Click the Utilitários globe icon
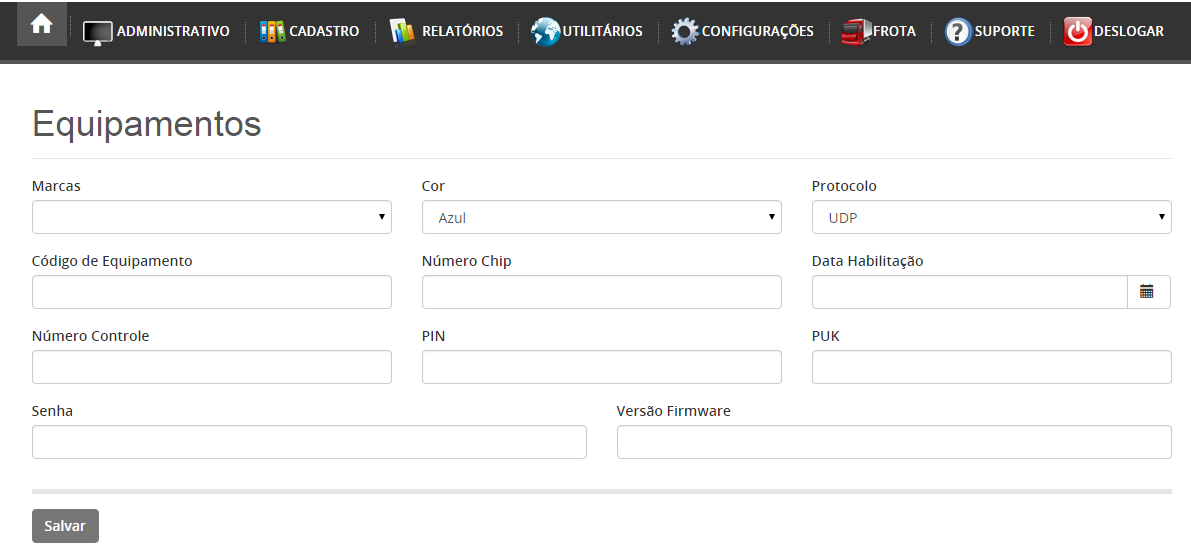This screenshot has height=559, width=1191. 545,31
